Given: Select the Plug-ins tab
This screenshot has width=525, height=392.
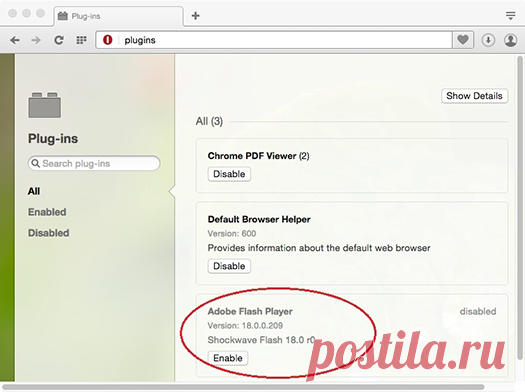Looking at the screenshot, I should pos(119,16).
